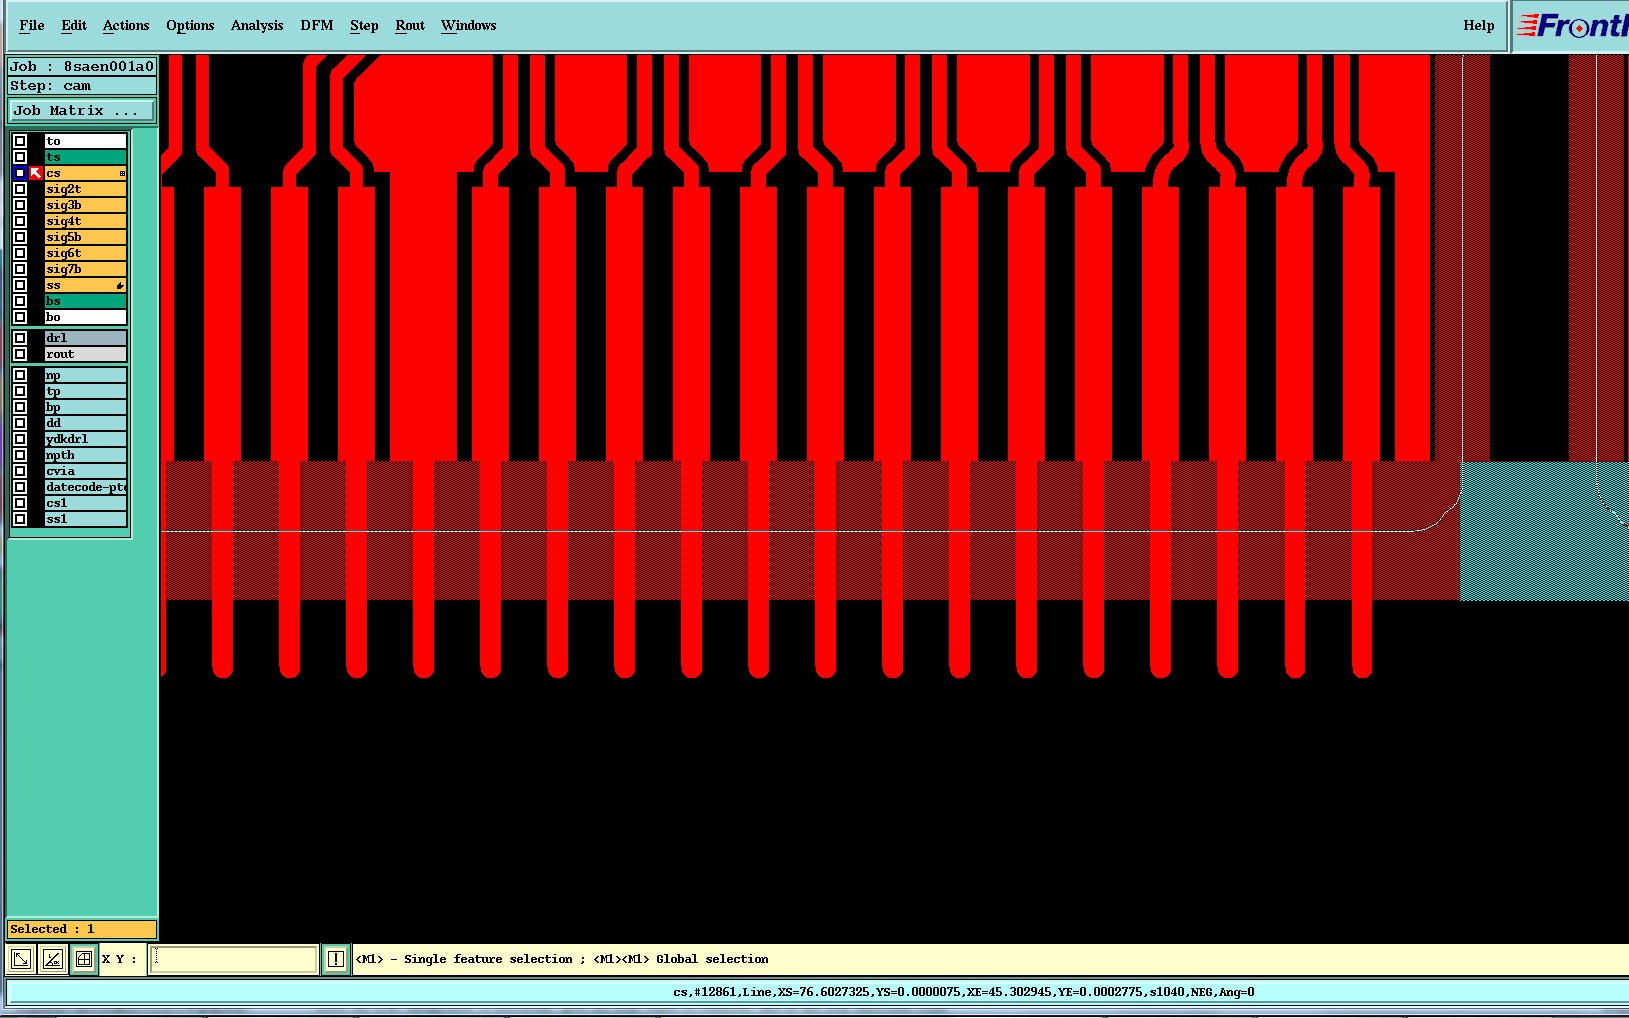Open the Actions menu
This screenshot has width=1629, height=1018.
pyautogui.click(x=126, y=26)
